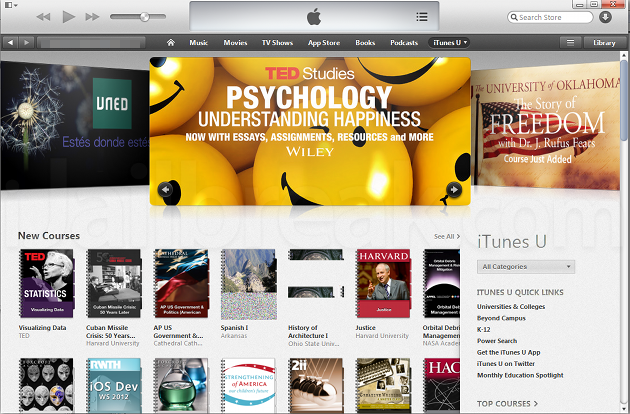The width and height of the screenshot is (630, 414).
Task: Open iTunes U on Twitter link
Action: click(x=506, y=363)
